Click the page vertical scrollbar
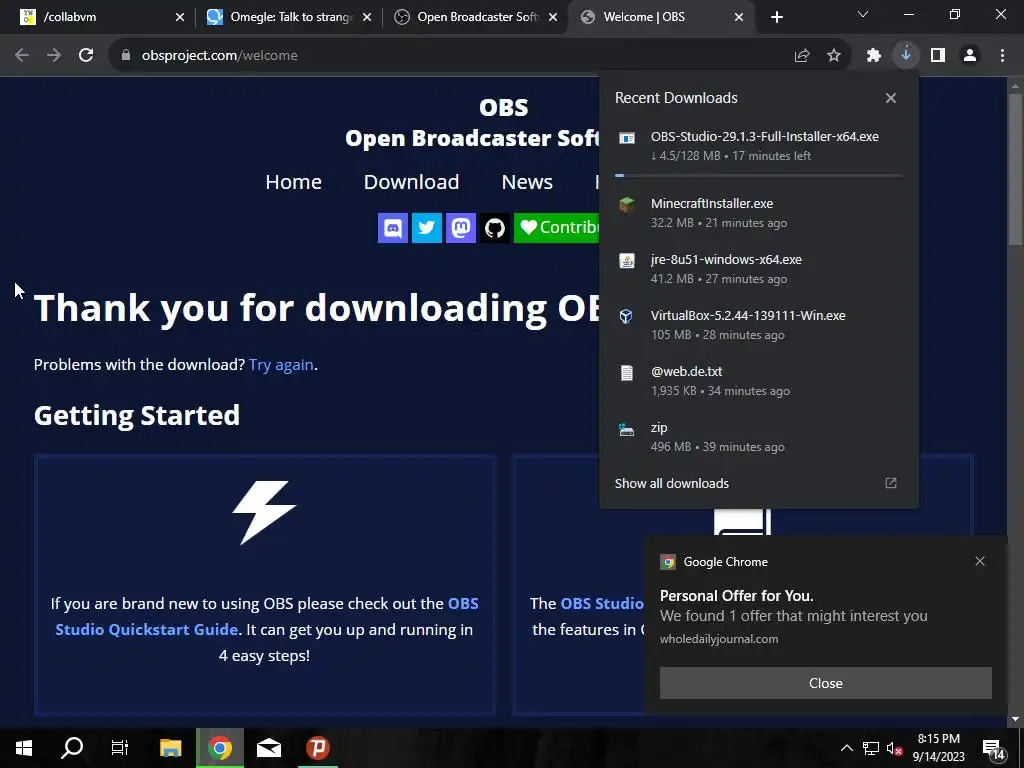Image resolution: width=1024 pixels, height=768 pixels. (x=1016, y=170)
